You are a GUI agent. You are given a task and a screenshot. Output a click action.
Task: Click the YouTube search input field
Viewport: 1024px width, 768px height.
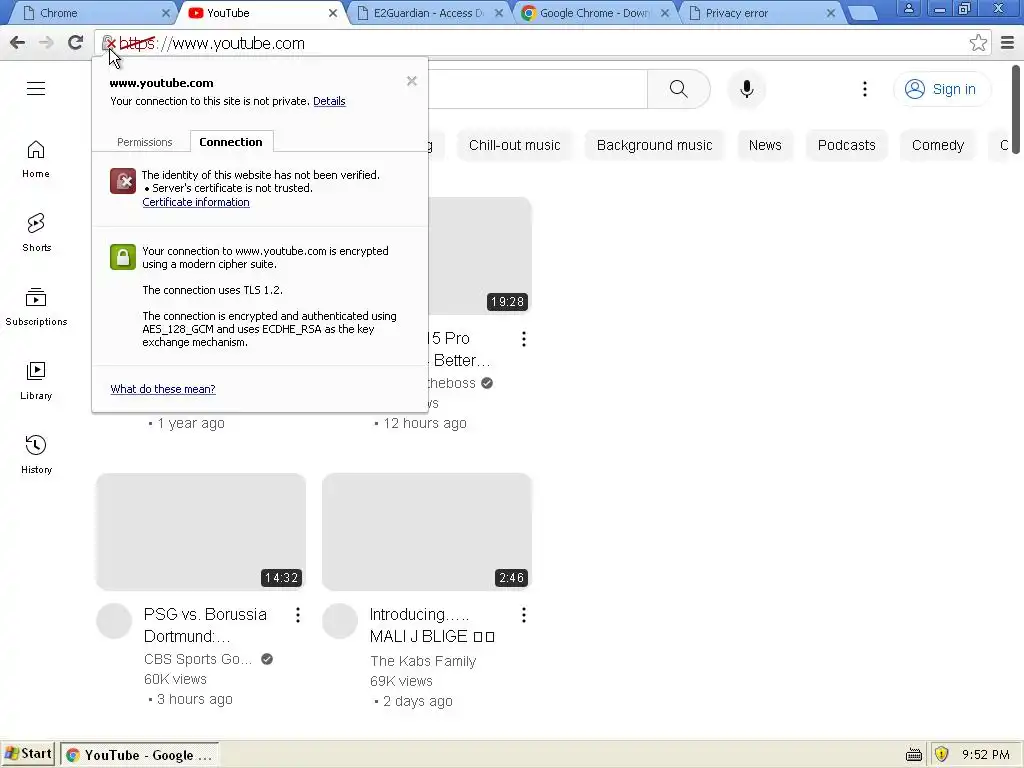tap(537, 89)
